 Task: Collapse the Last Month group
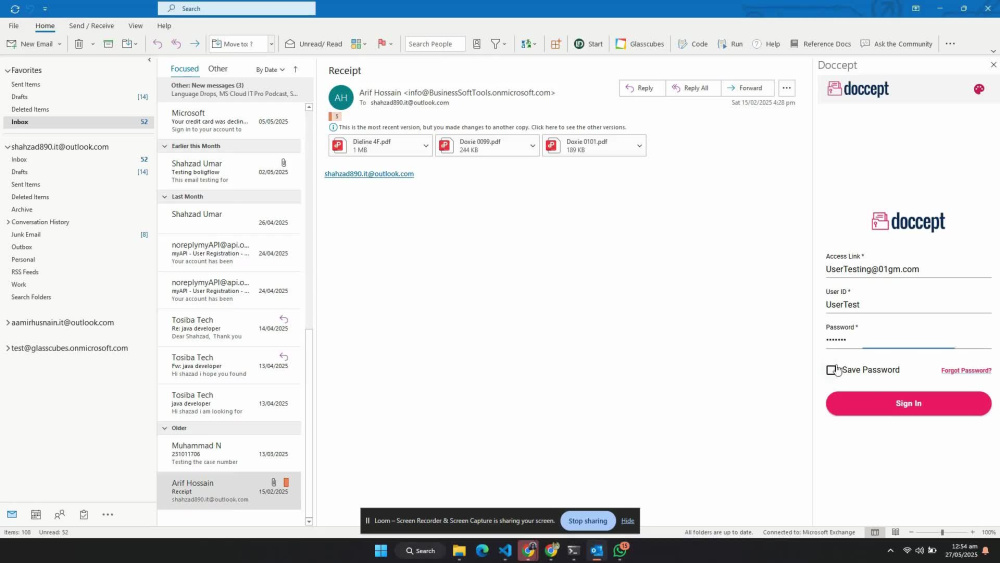click(x=165, y=197)
